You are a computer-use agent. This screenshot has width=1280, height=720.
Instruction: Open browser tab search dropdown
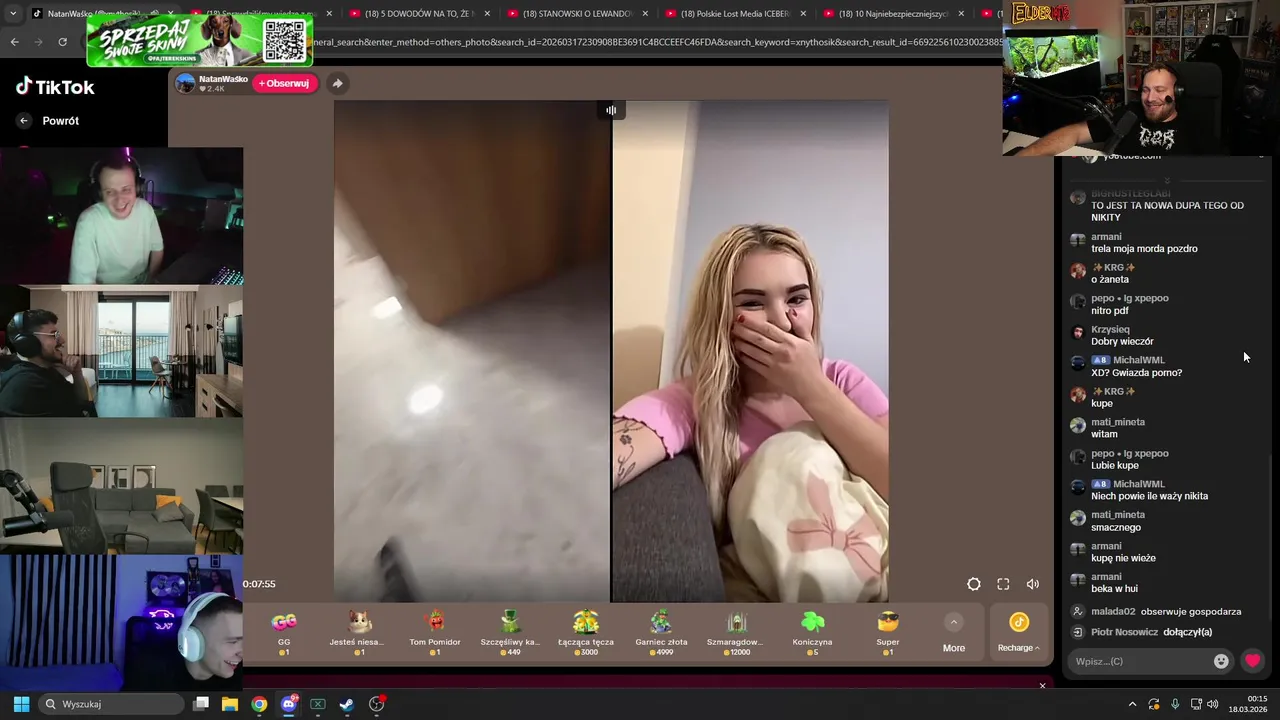coord(12,13)
